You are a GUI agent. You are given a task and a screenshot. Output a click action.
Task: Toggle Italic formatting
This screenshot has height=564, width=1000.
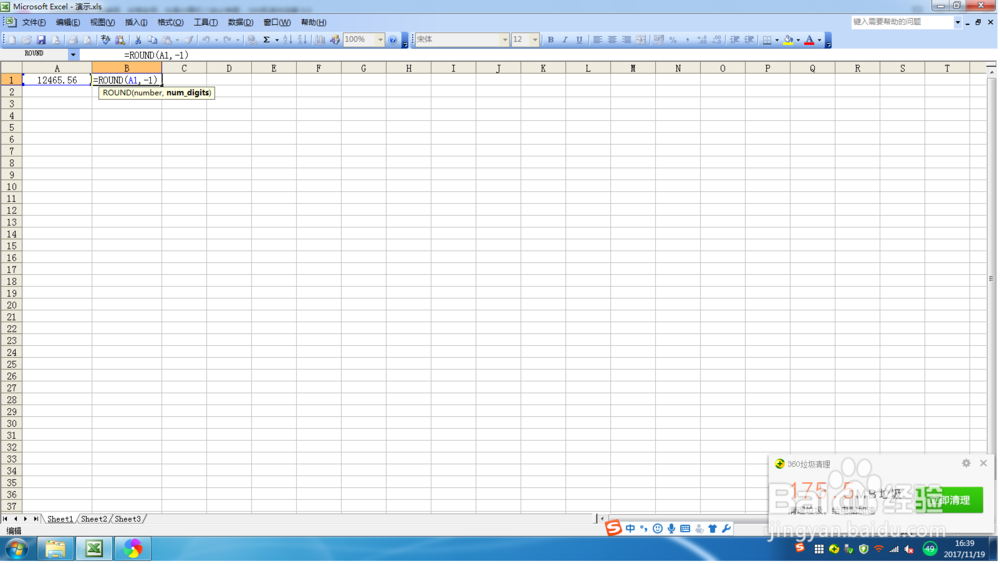[x=564, y=40]
